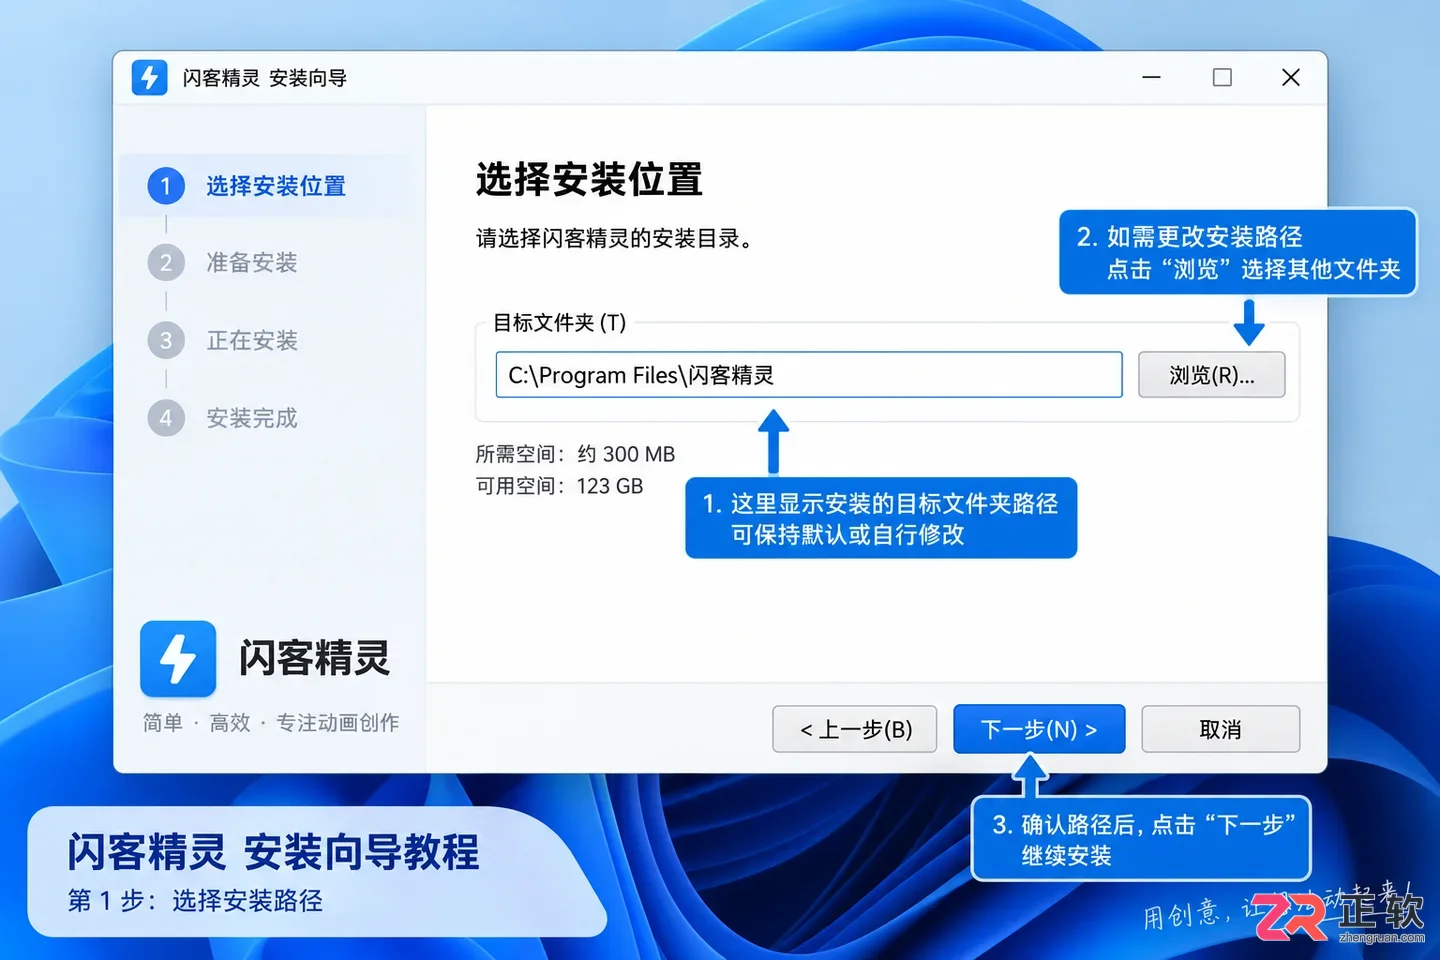Click the lightning bolt icon in the title bar
1440x960 pixels.
point(149,77)
